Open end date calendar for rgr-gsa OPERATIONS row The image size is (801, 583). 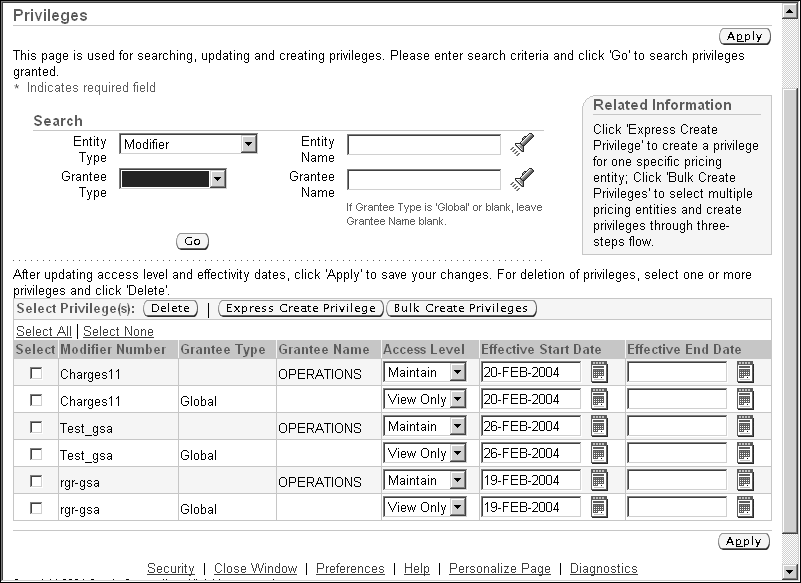[x=745, y=480]
